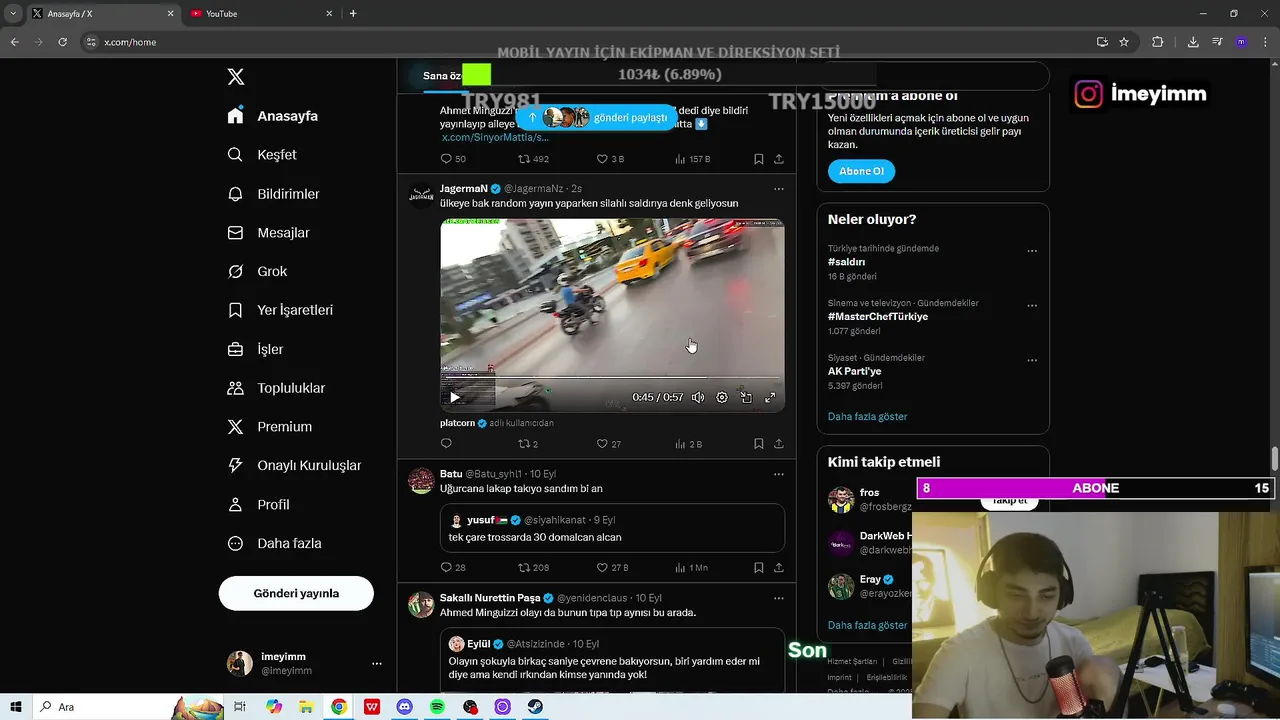Play the JagermaN video
This screenshot has height=720, width=1280.
[455, 397]
